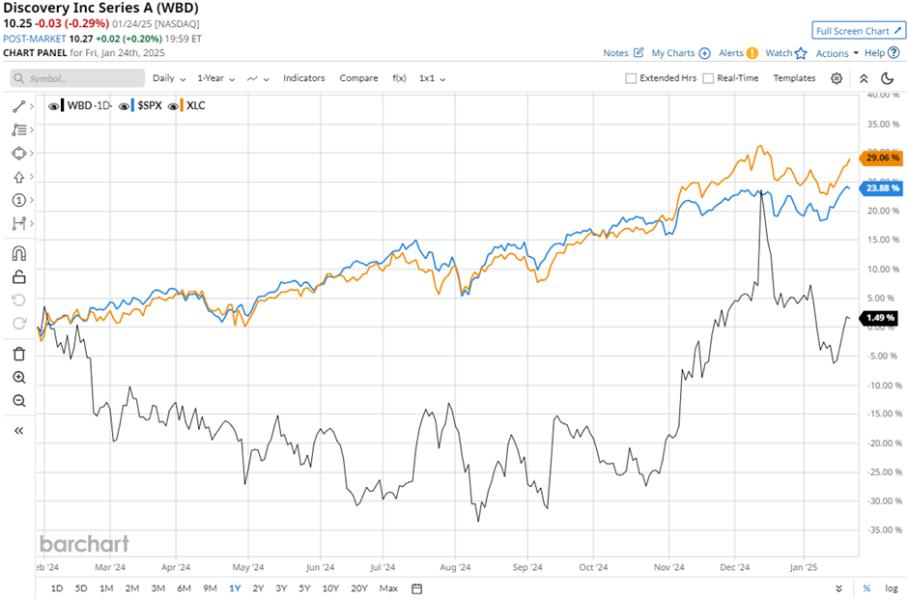The height and width of the screenshot is (600, 908).
Task: Select the arrow marker tool
Action: (19, 177)
